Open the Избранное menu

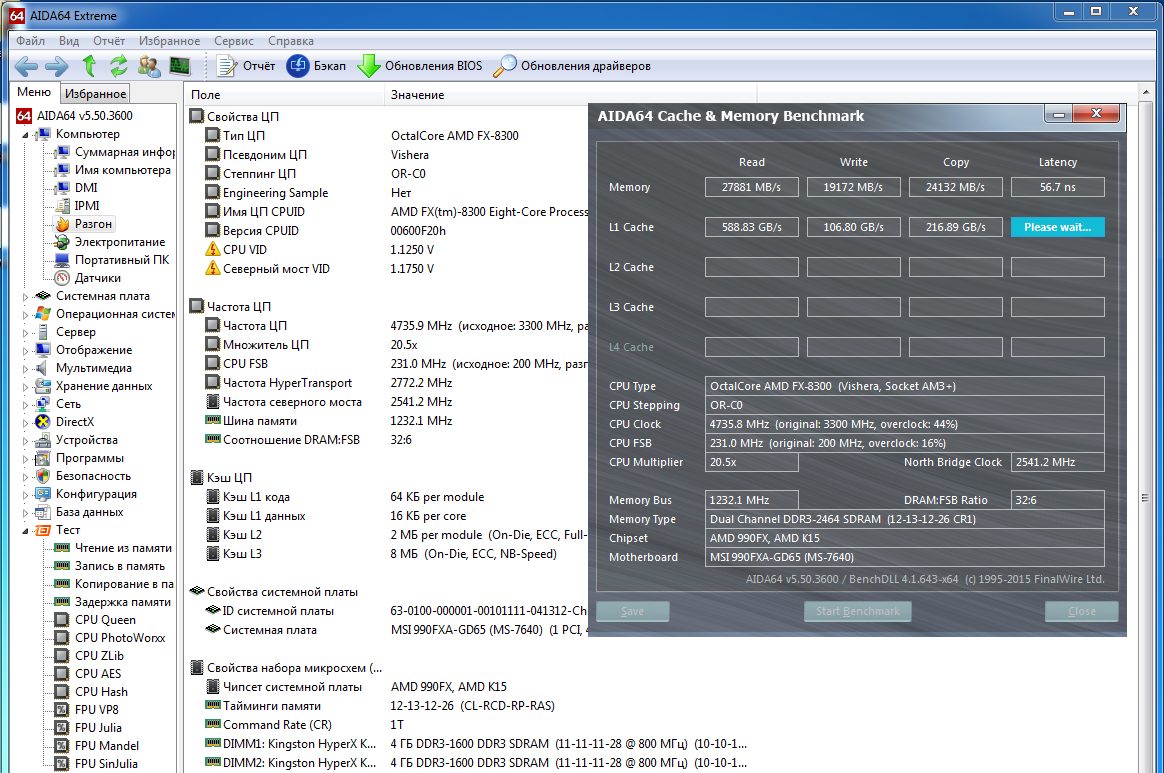coord(169,41)
